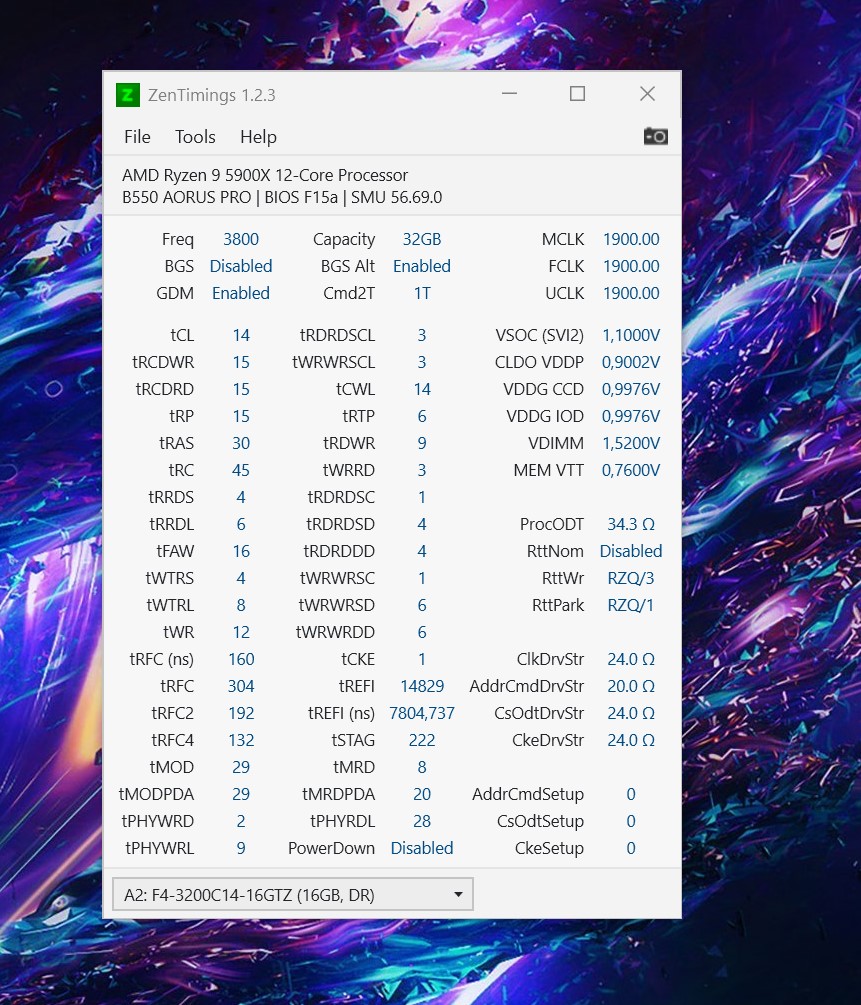Click the tRDWR value 9
The height and width of the screenshot is (1005, 861).
click(x=422, y=443)
